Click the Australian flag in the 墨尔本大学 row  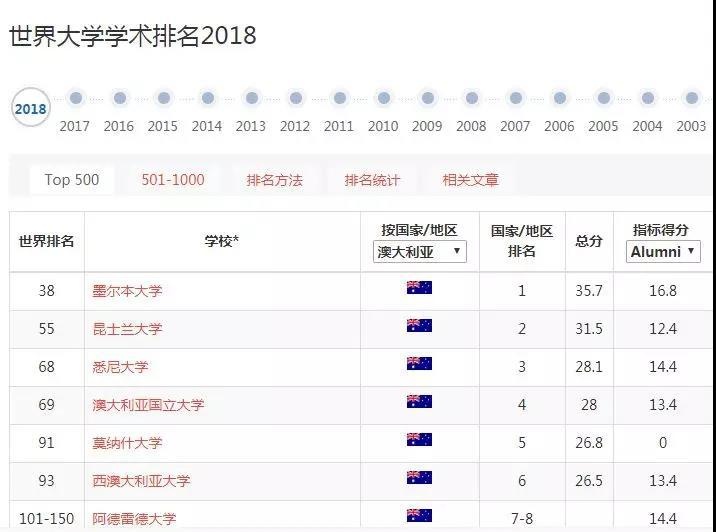pos(419,288)
